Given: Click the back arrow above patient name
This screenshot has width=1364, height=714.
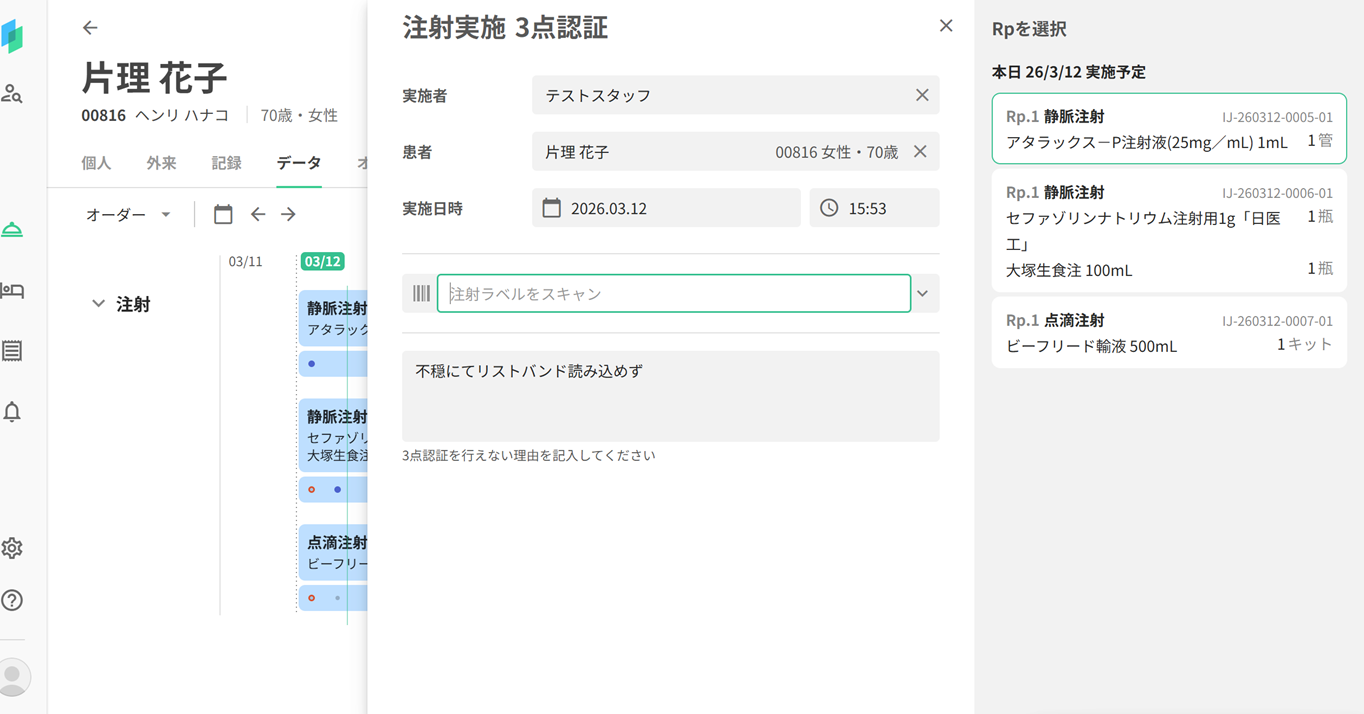Looking at the screenshot, I should click(x=90, y=28).
